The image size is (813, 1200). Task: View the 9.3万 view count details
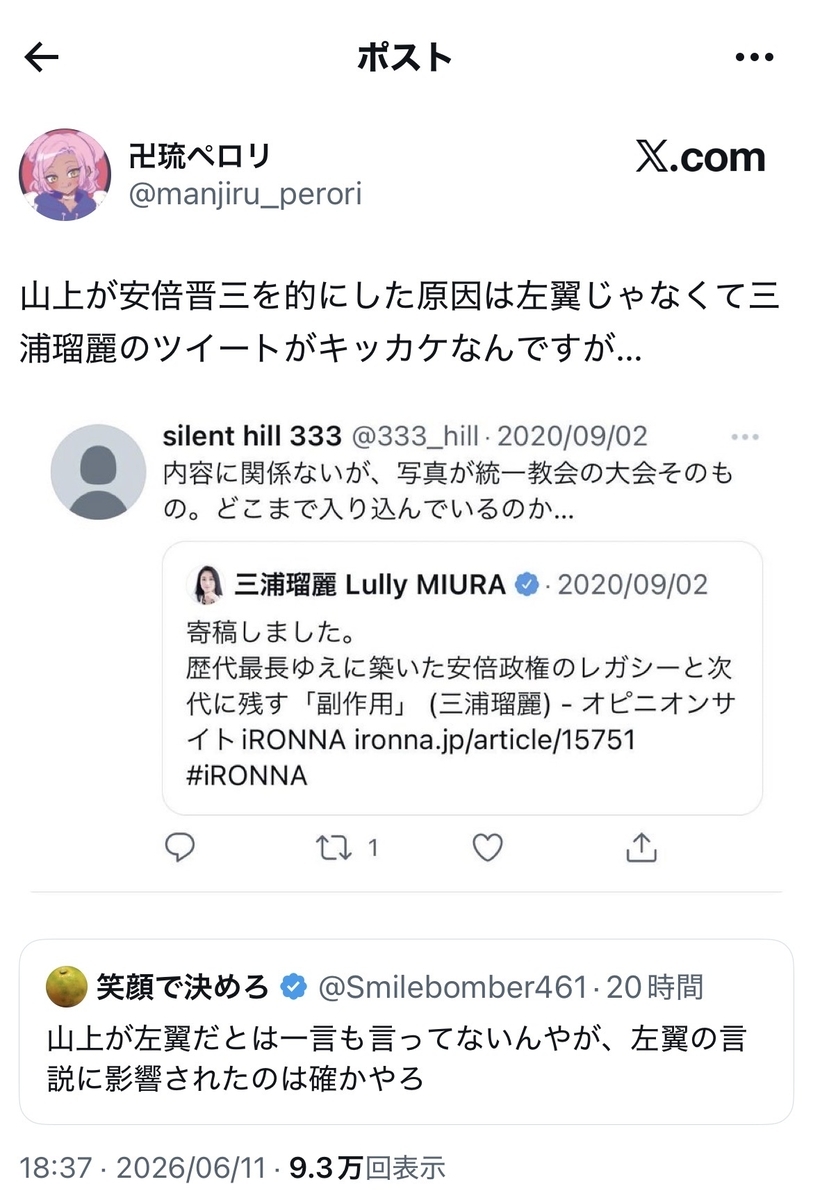(x=366, y=1167)
